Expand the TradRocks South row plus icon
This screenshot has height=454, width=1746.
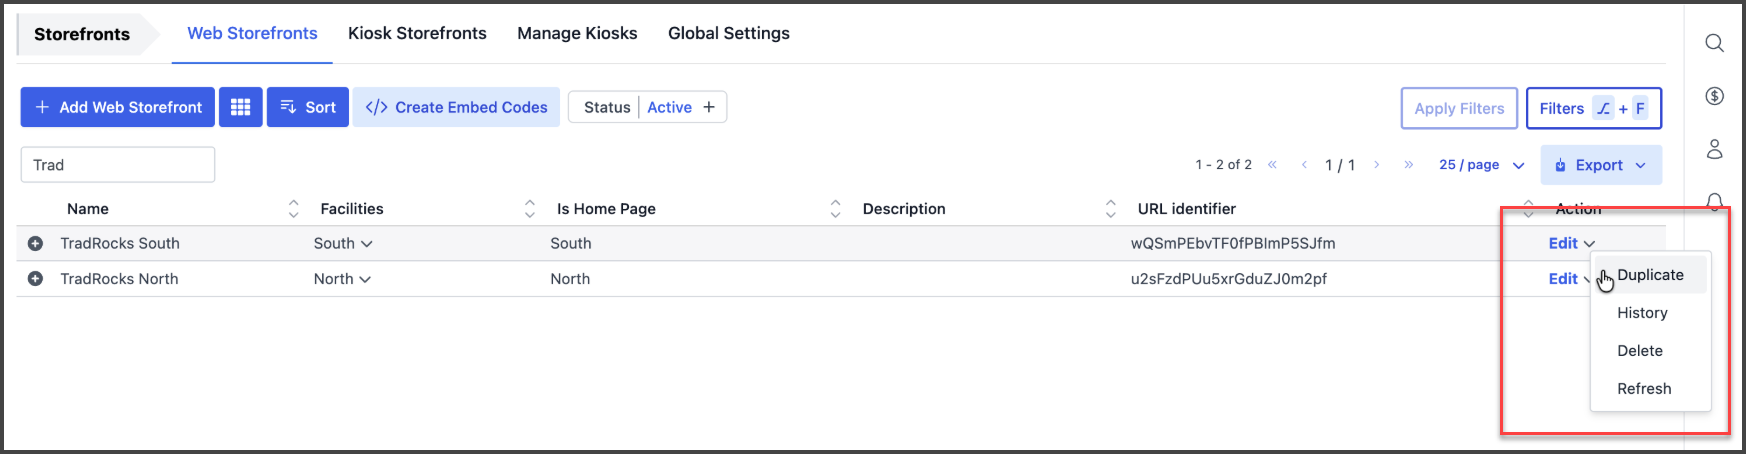tap(35, 243)
